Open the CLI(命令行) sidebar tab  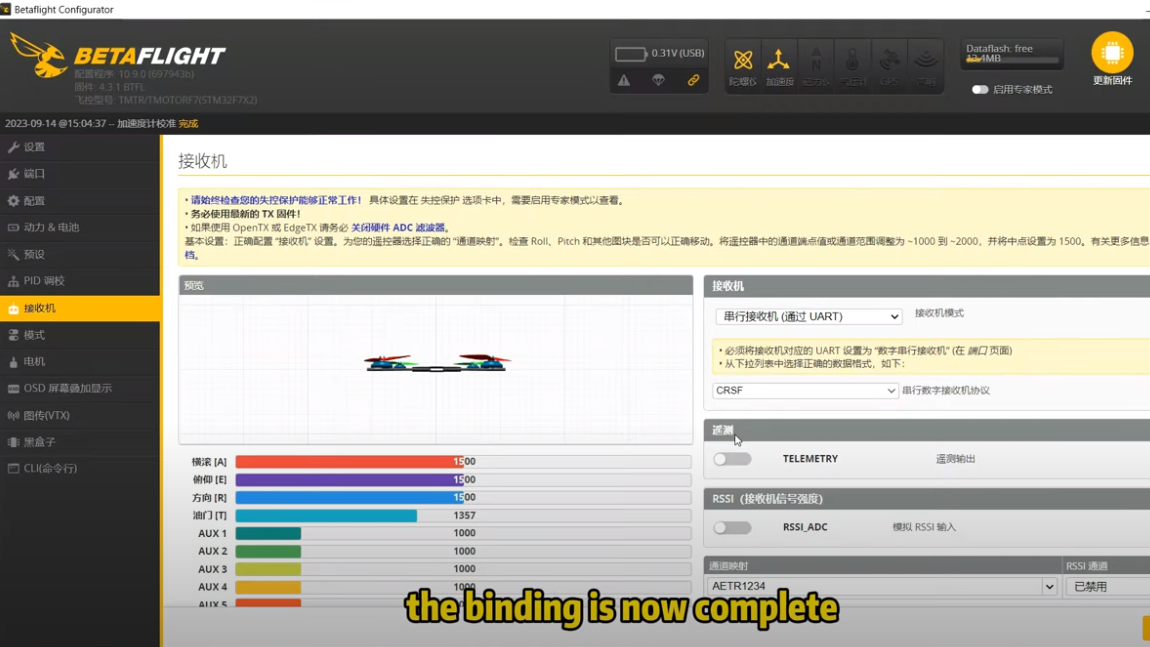50,468
